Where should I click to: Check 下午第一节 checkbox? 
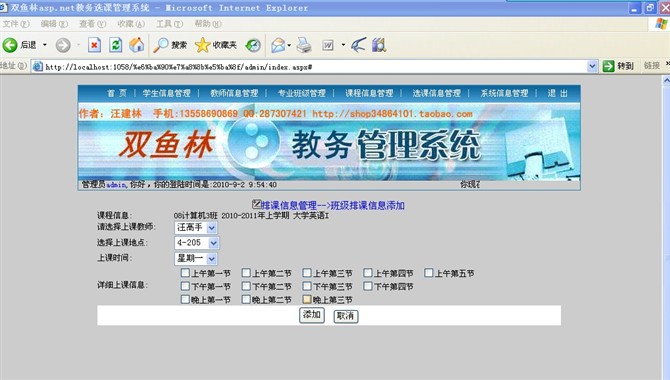(185, 286)
